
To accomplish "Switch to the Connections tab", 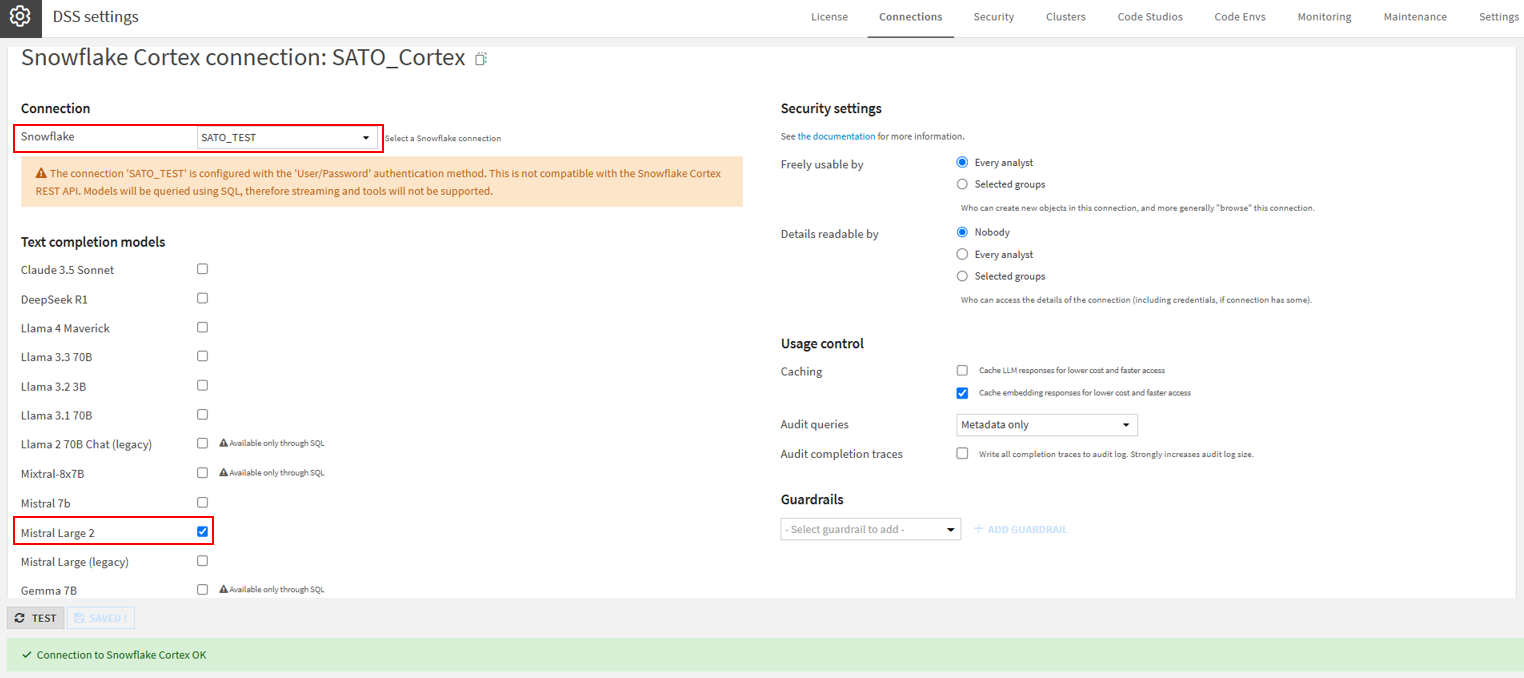I will coord(910,17).
